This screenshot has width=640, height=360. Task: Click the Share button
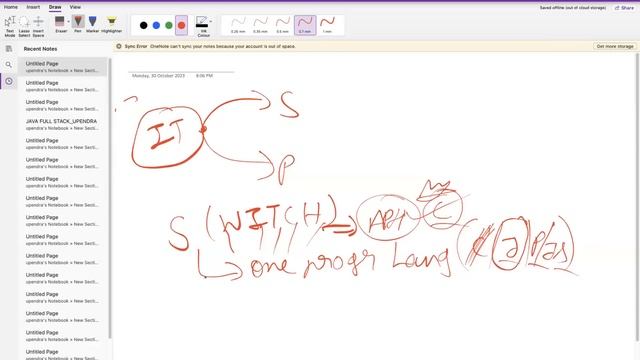click(x=624, y=8)
